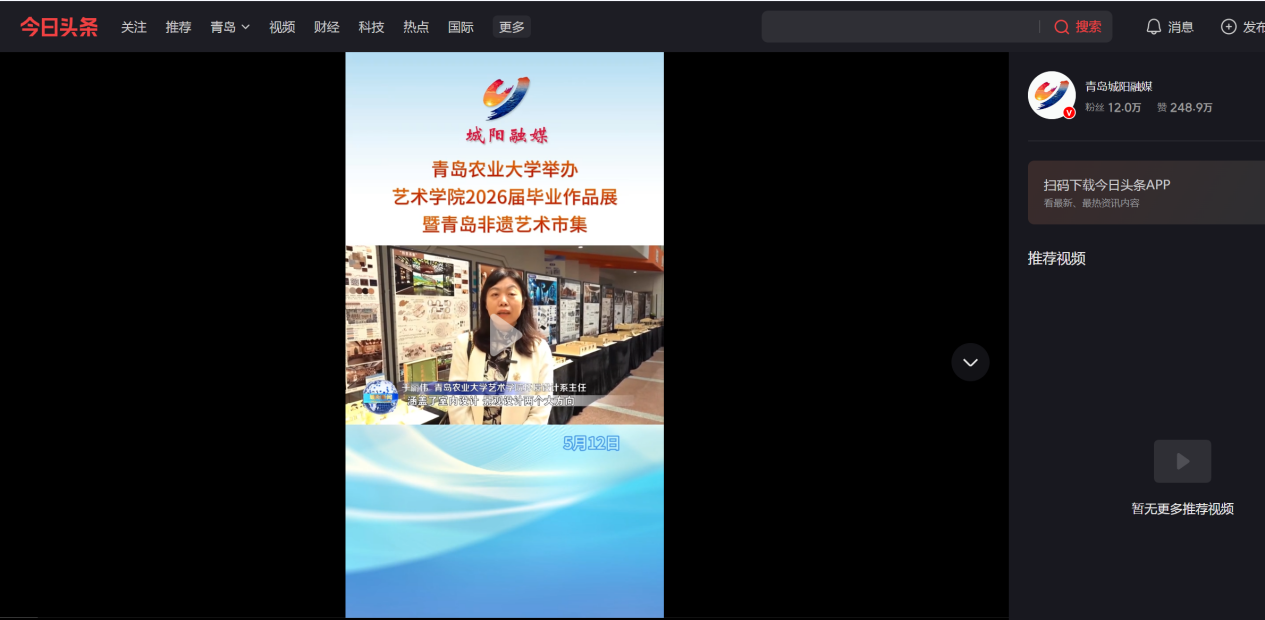Click the likes count 248.9万
The width and height of the screenshot is (1265, 620).
click(1191, 108)
